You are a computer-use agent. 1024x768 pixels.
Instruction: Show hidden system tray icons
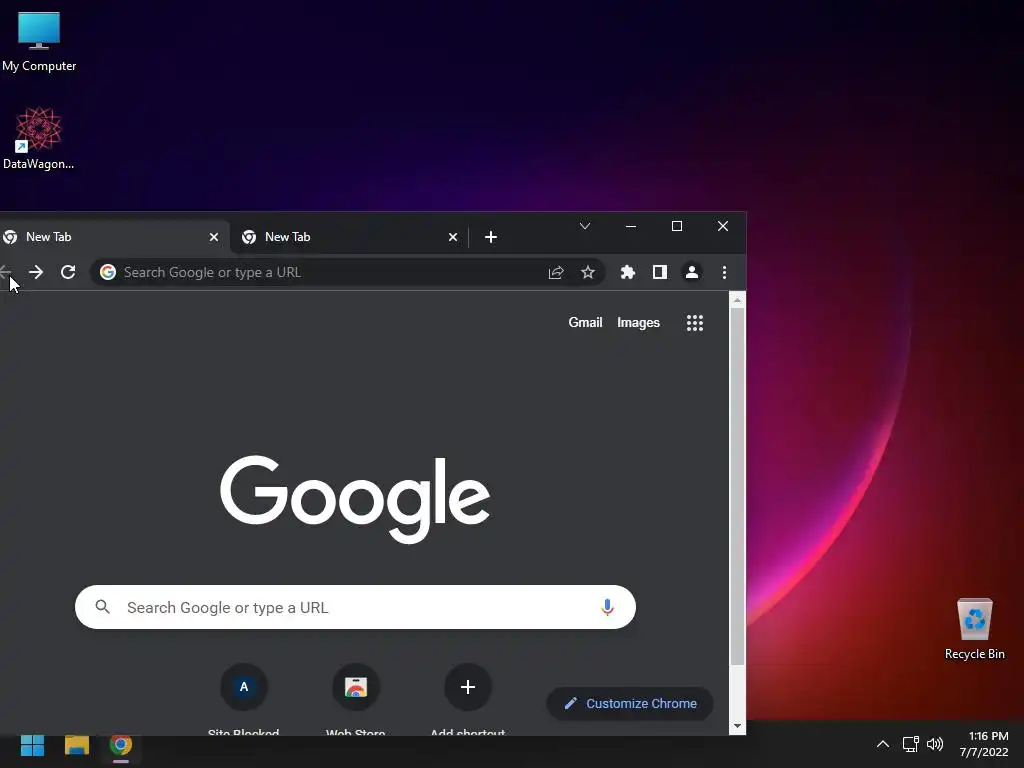(x=882, y=744)
